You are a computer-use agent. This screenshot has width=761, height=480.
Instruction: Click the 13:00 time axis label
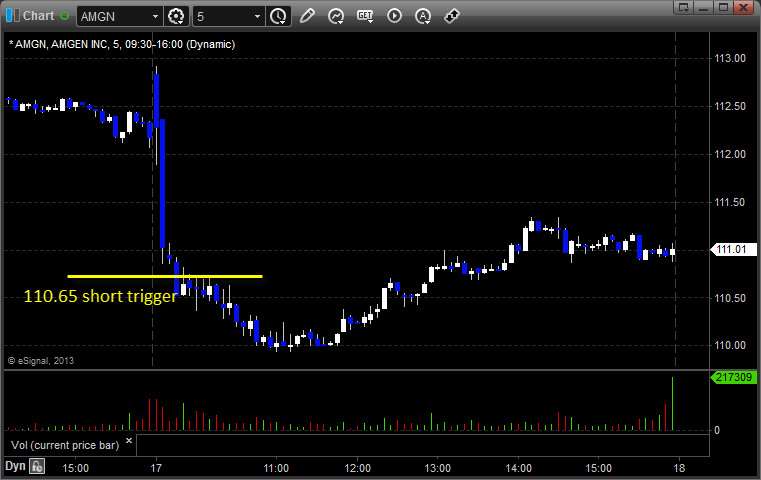click(x=438, y=468)
